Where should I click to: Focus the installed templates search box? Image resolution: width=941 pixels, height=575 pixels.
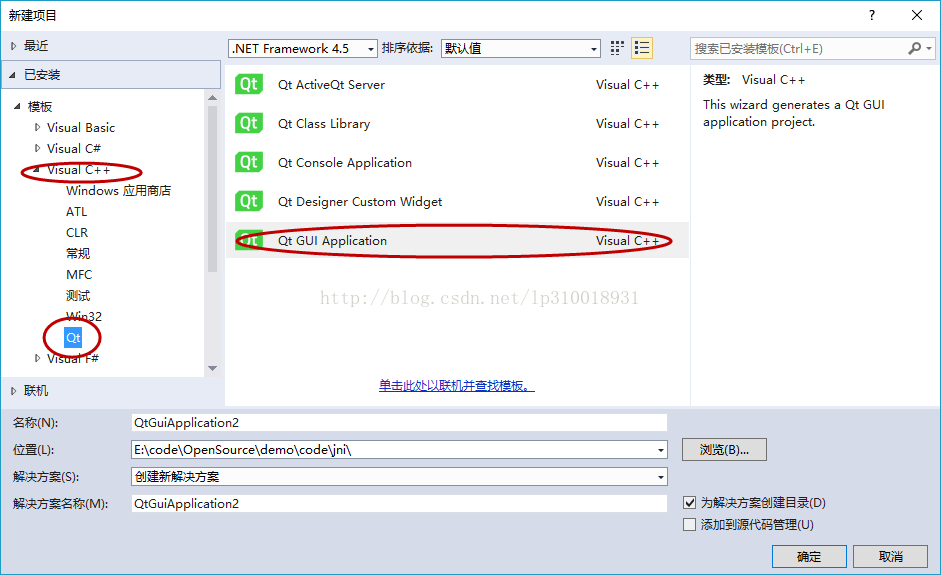(798, 49)
